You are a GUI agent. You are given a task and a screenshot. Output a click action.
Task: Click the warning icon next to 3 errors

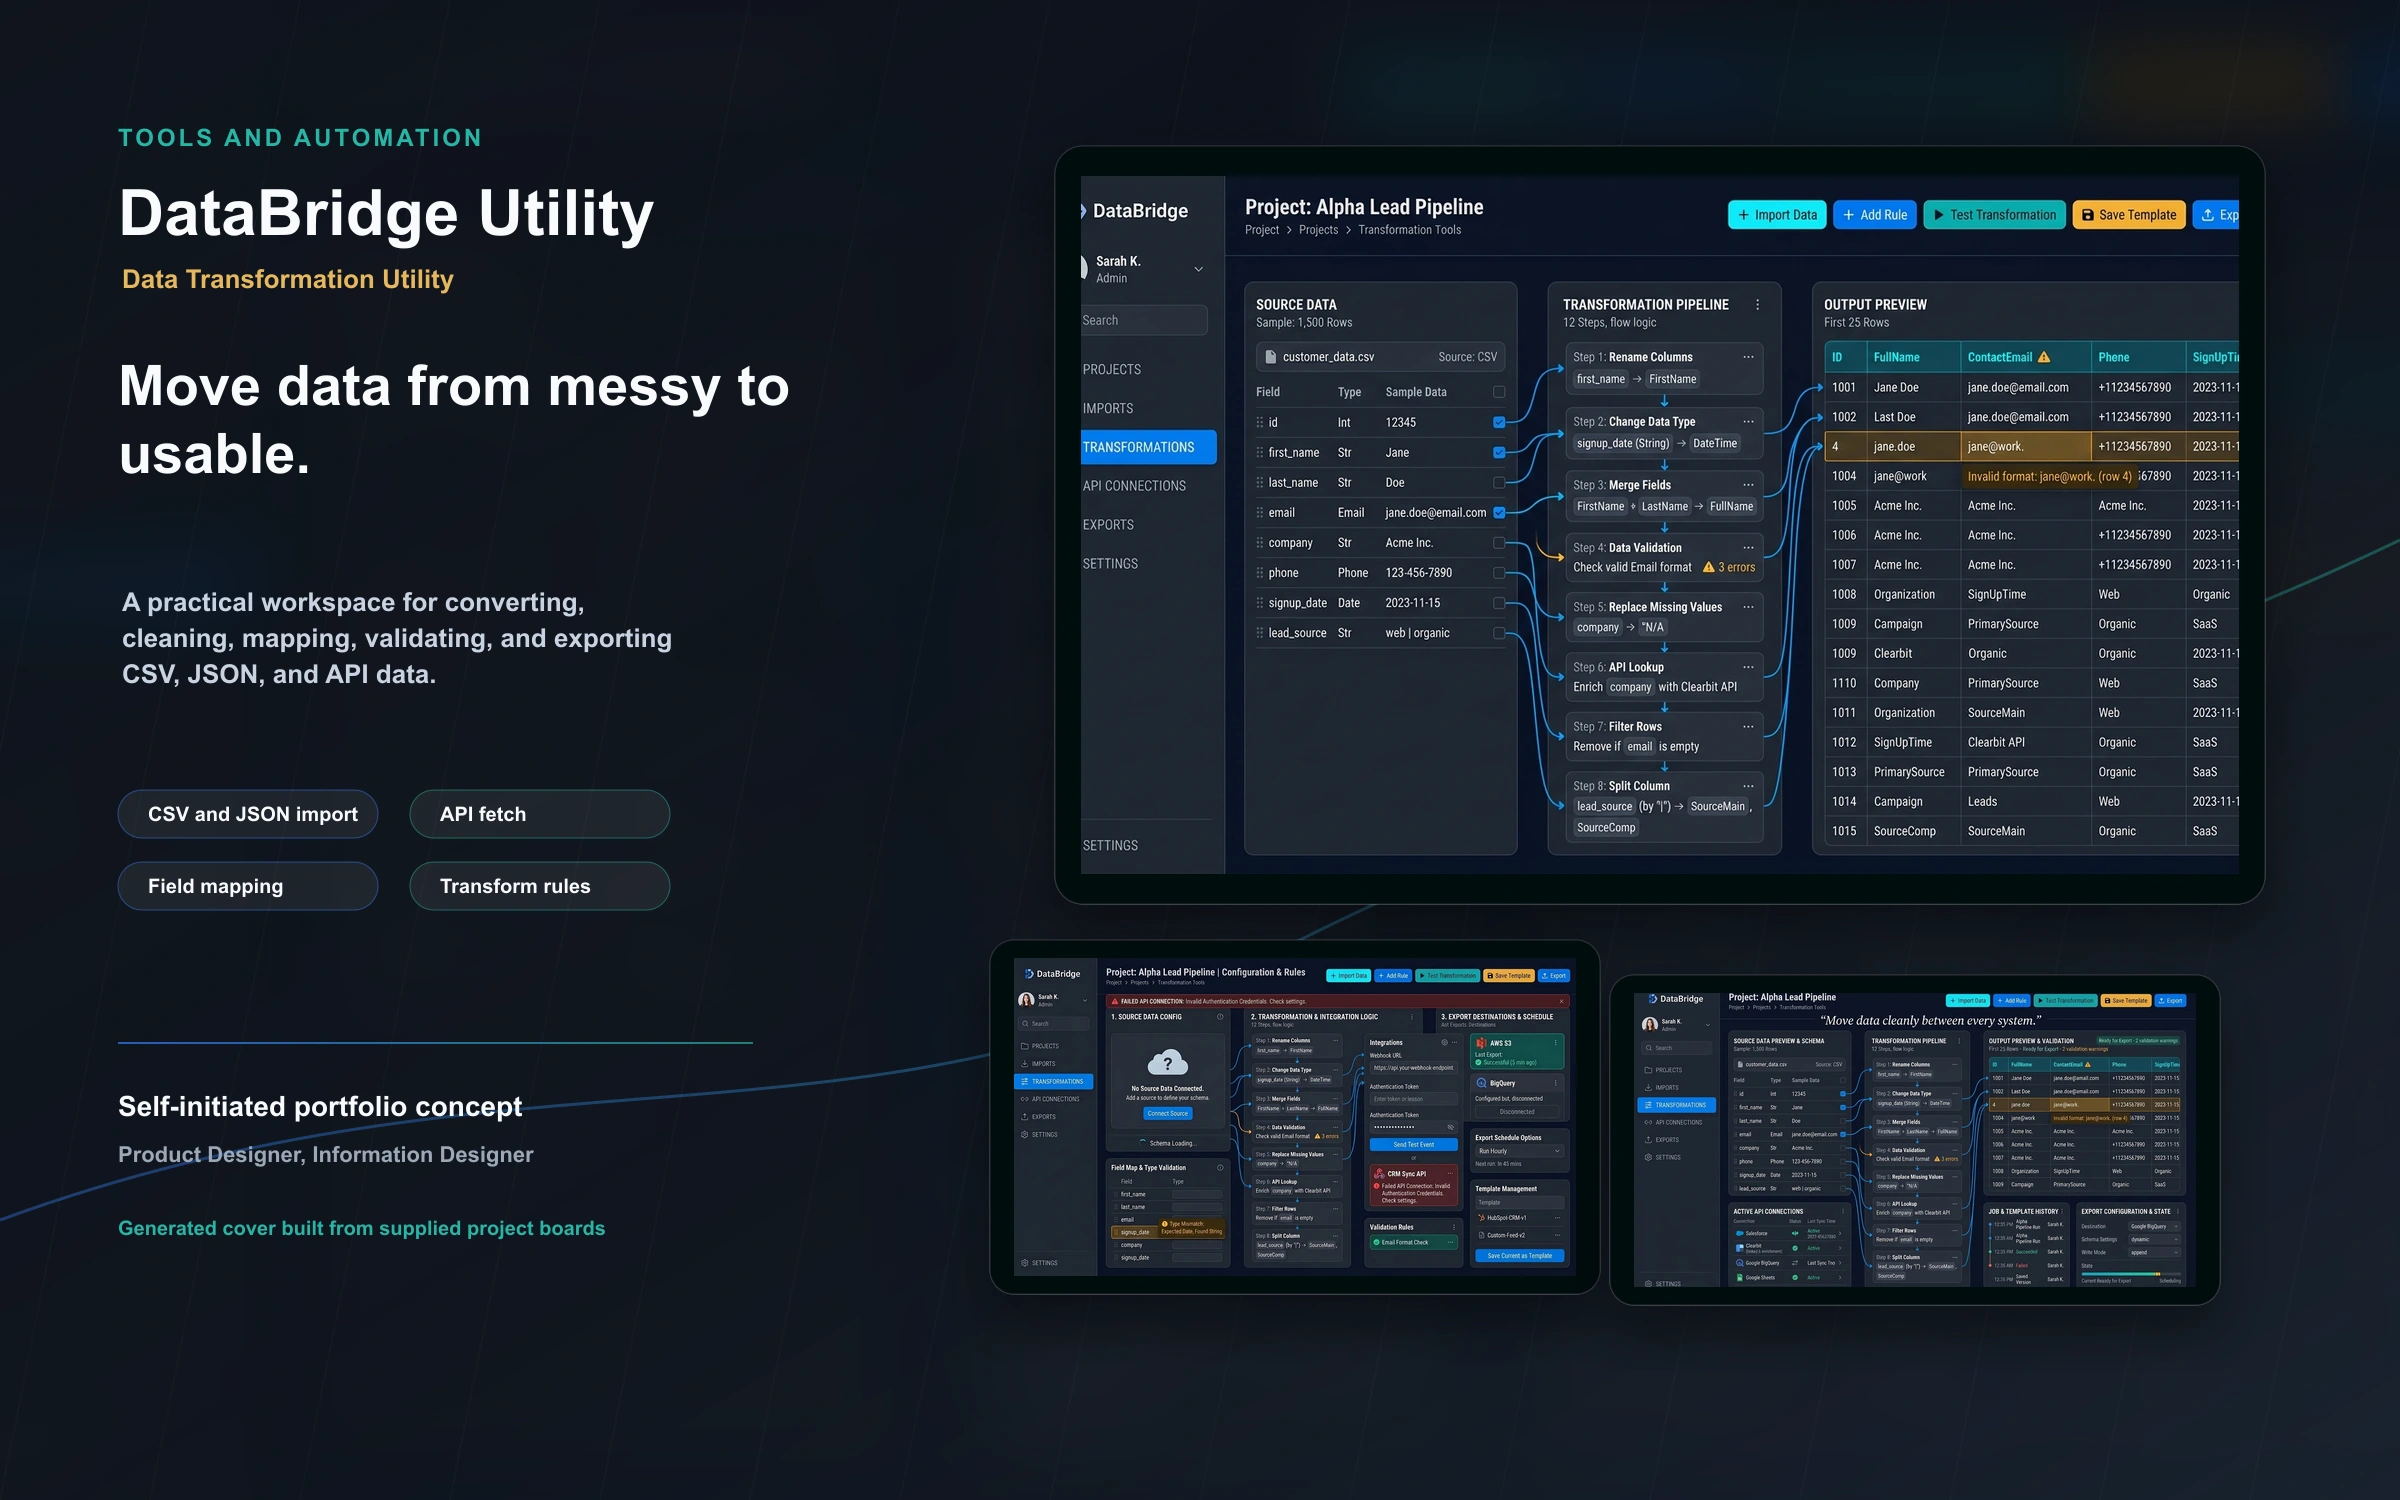coord(1709,567)
